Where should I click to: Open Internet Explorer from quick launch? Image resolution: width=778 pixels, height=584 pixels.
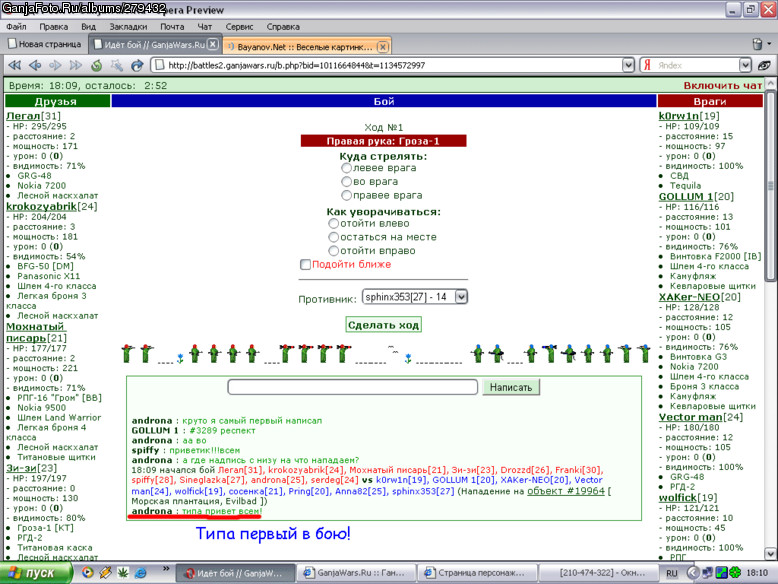[141, 573]
